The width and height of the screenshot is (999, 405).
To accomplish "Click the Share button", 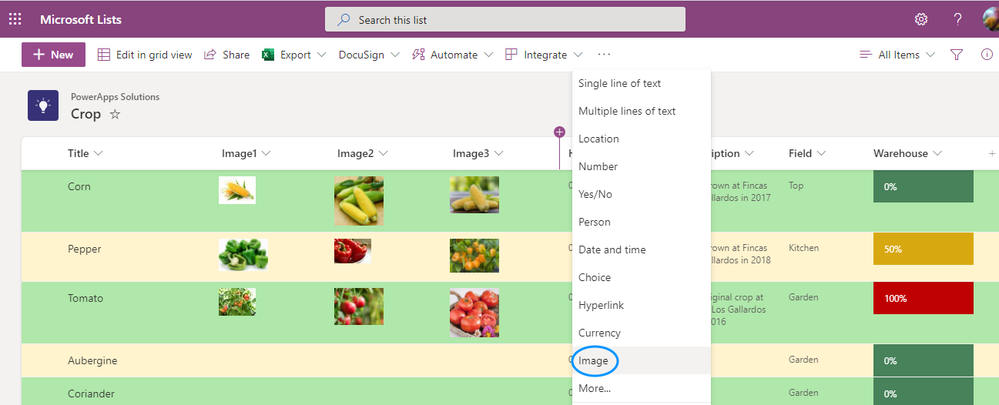I will pyautogui.click(x=226, y=55).
